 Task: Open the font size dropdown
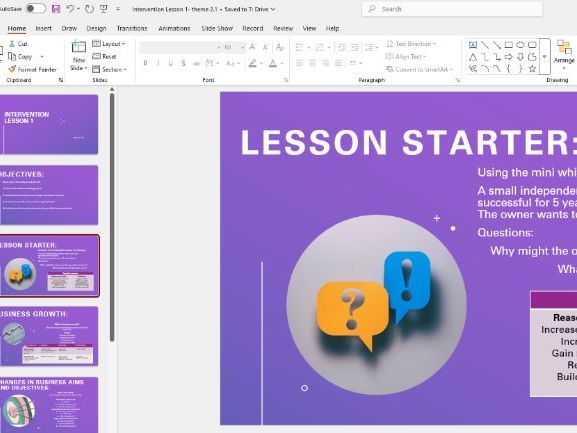click(x=242, y=47)
